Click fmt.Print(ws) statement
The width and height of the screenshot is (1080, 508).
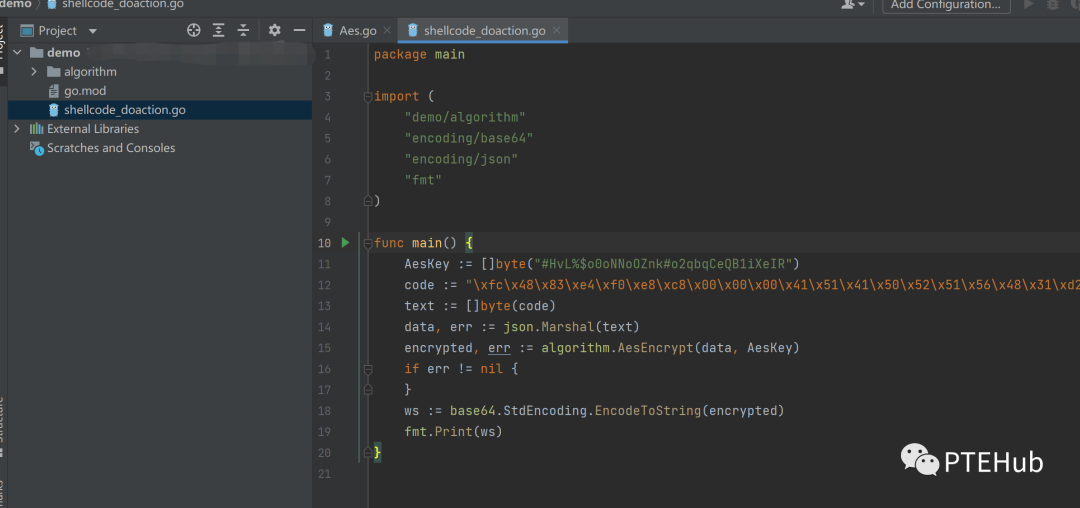point(454,432)
